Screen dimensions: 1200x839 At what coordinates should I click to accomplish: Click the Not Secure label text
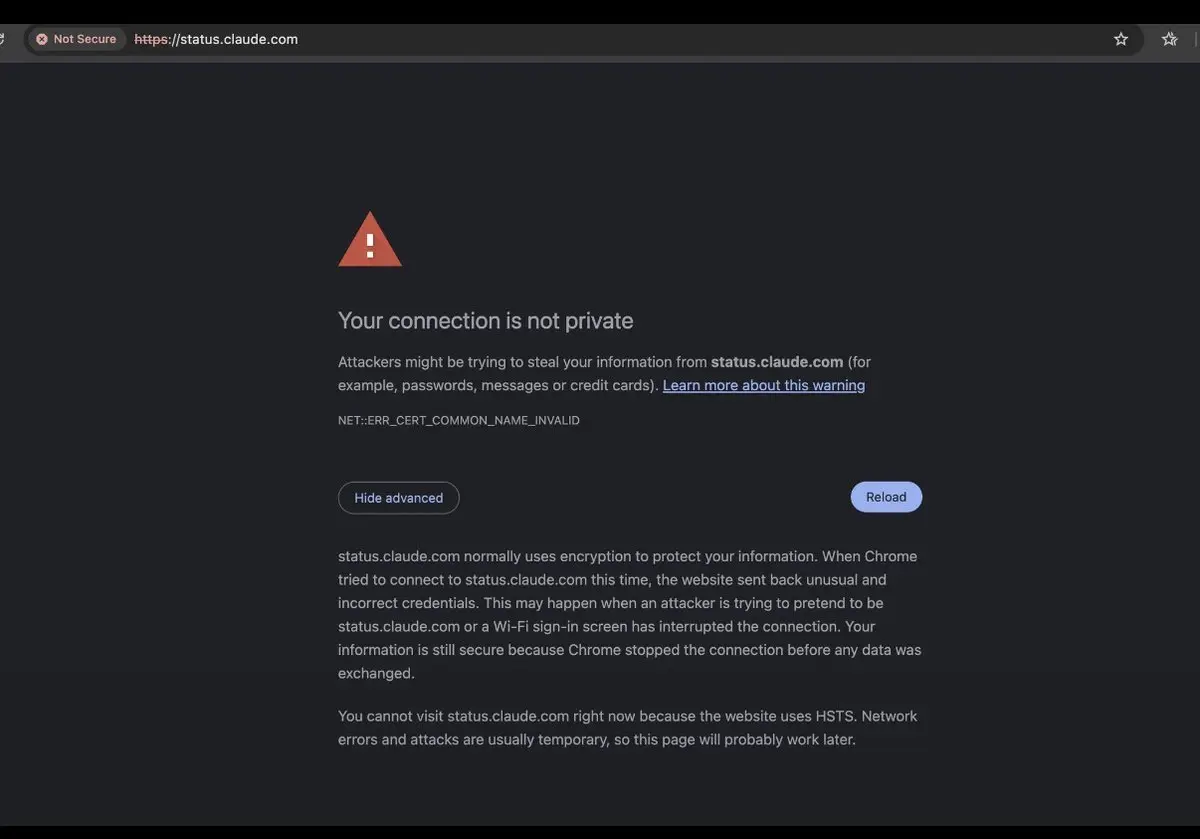click(x=85, y=39)
